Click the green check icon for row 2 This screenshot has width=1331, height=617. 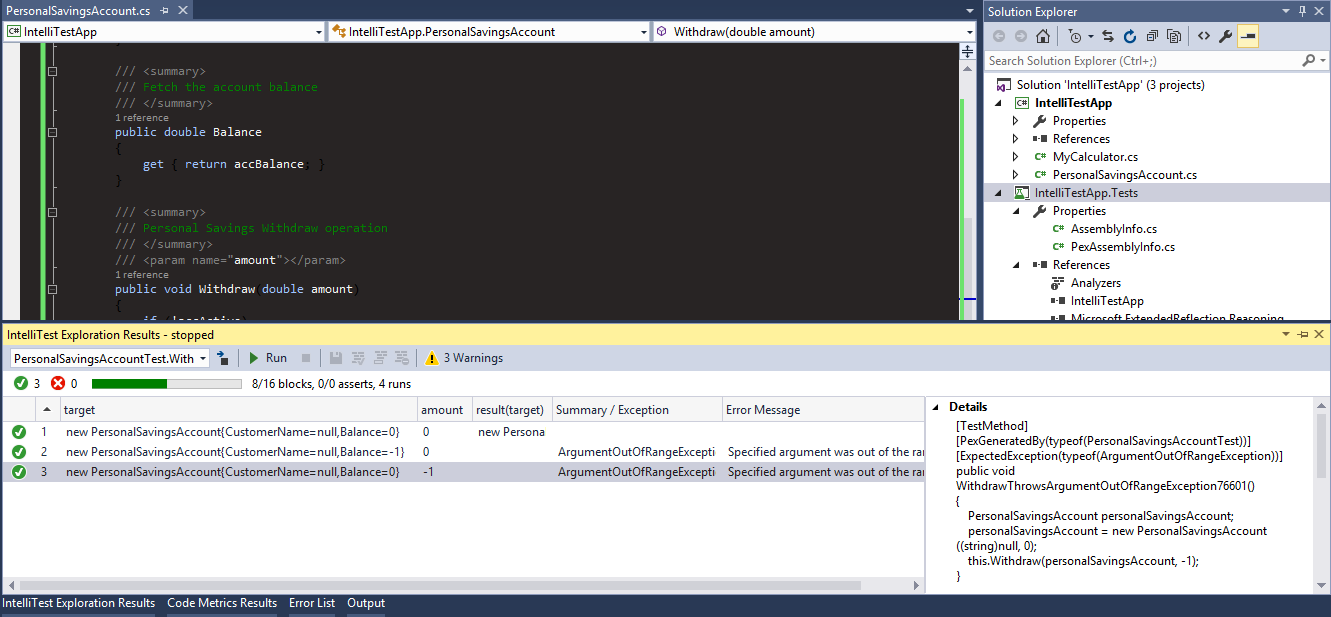click(19, 452)
